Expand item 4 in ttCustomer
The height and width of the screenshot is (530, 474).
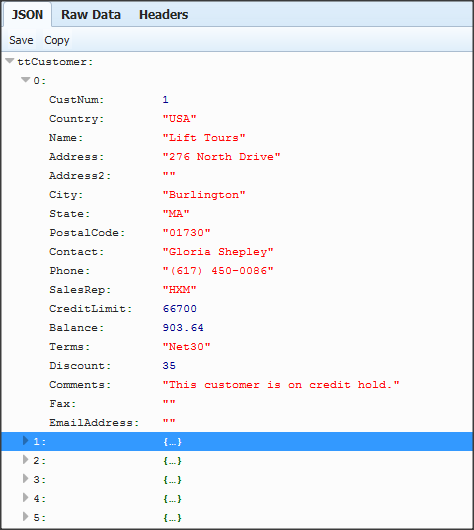tap(25, 498)
